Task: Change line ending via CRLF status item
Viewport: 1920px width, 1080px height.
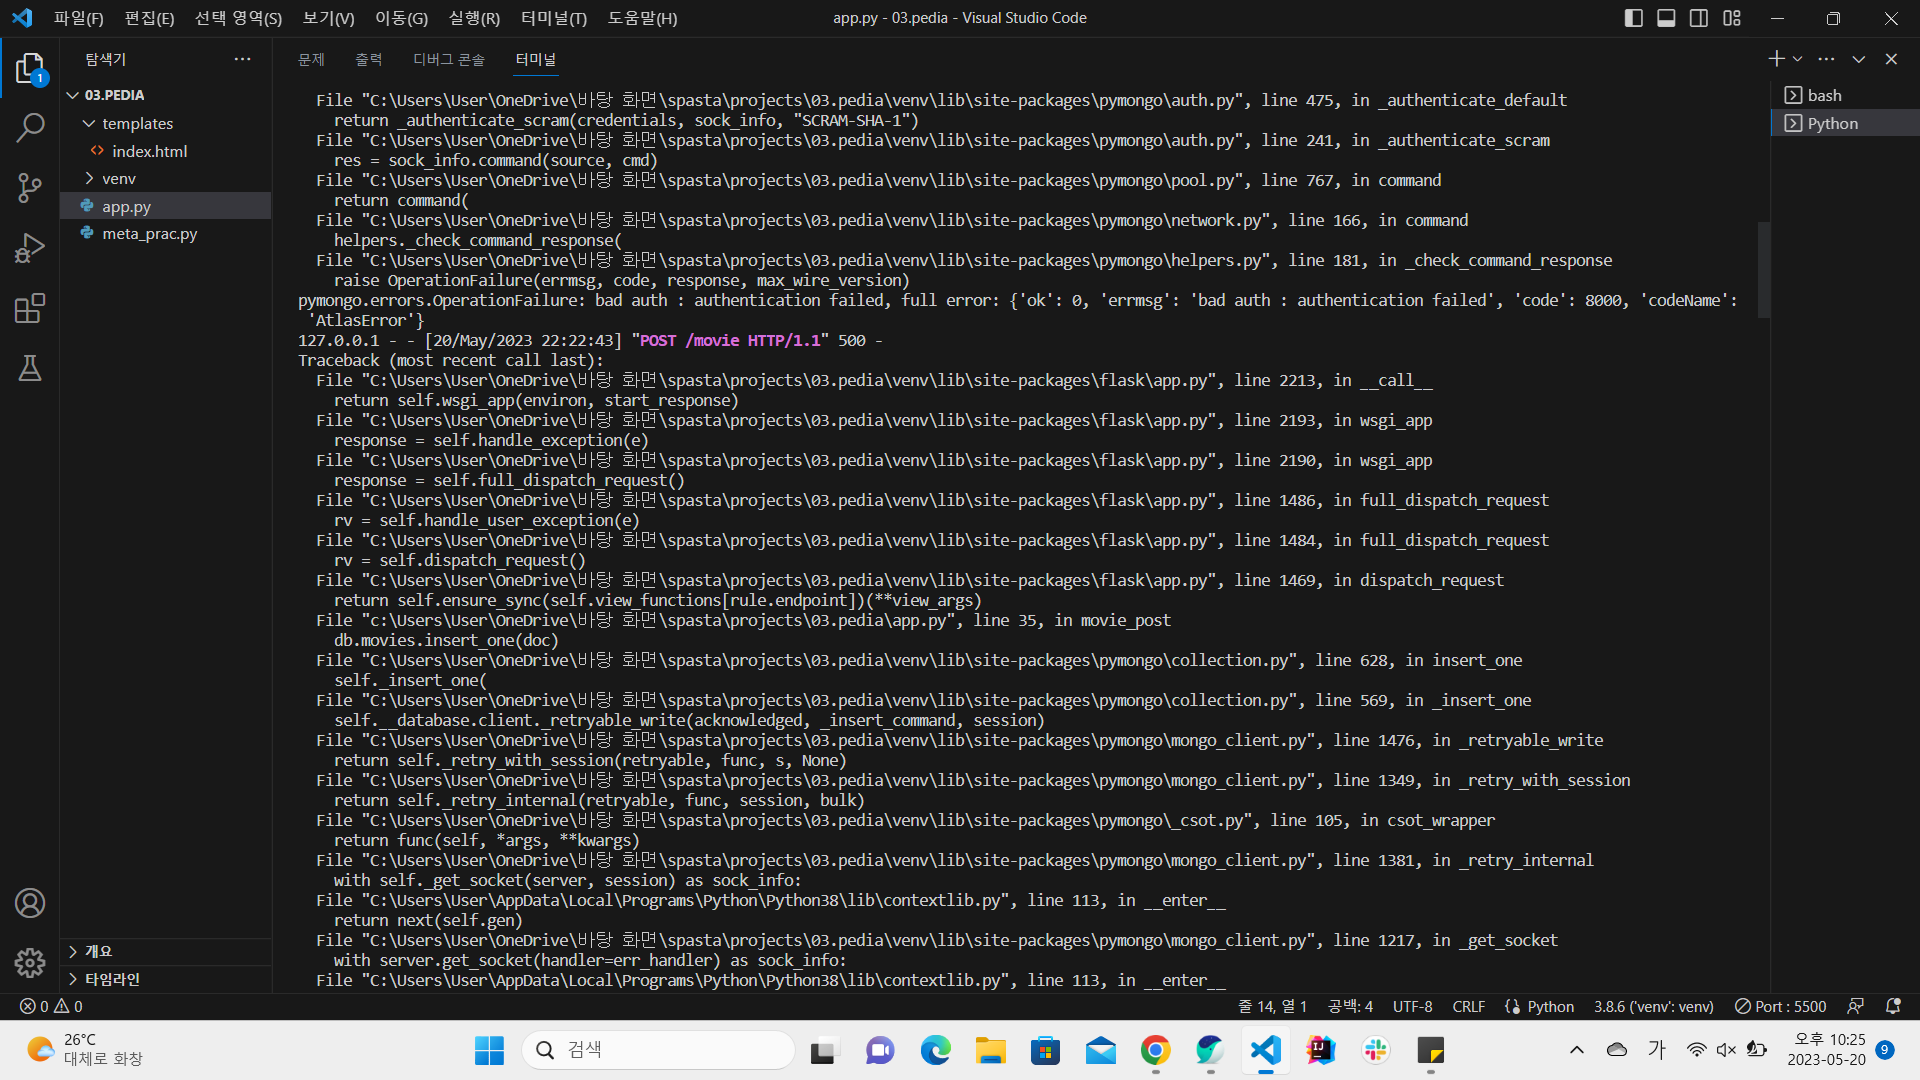Action: [1468, 1006]
